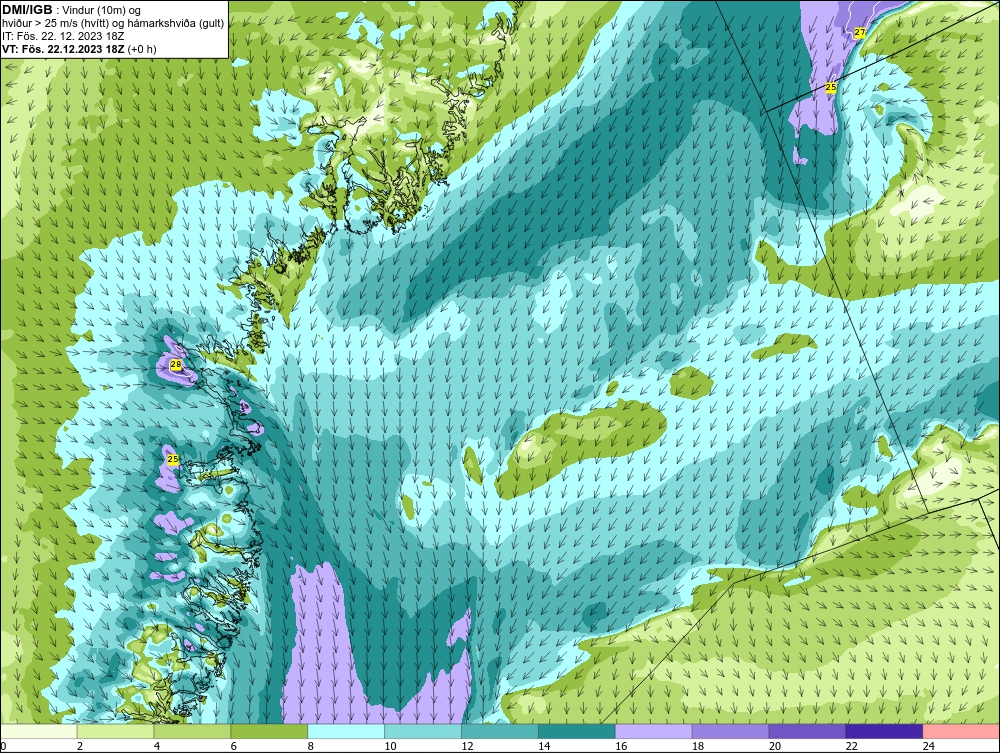Select the dark teal 14–16 m/s legend swatch
The width and height of the screenshot is (1000, 753).
577,731
